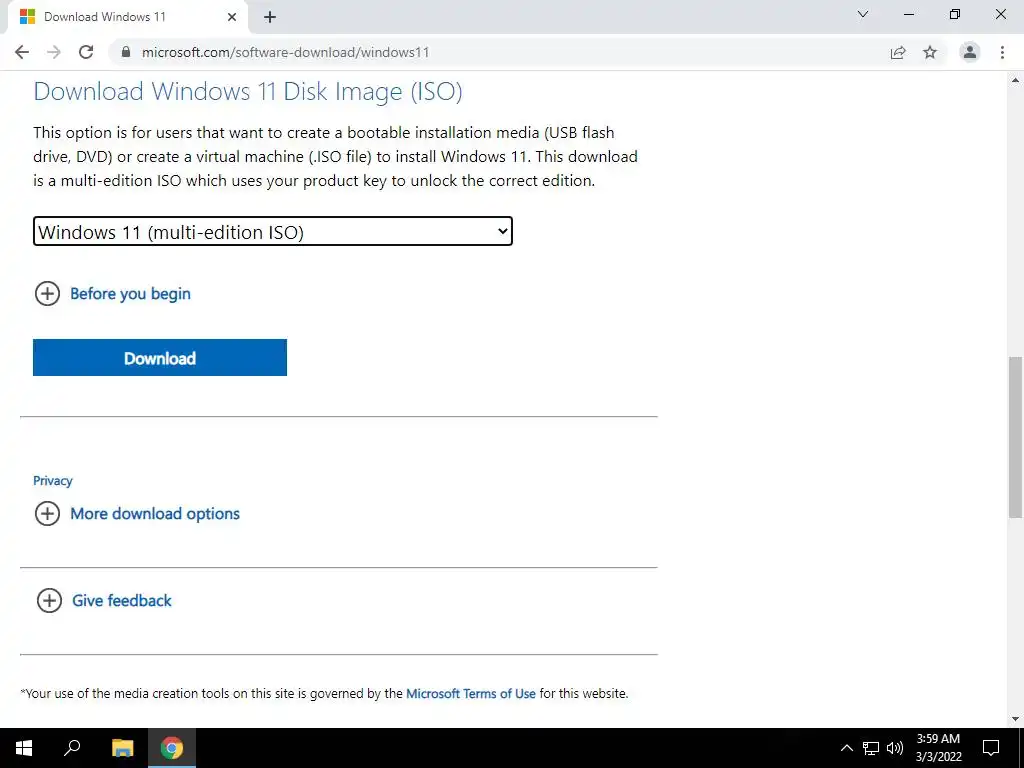This screenshot has width=1024, height=768.
Task: Select the Download Windows 11 tab
Action: point(127,18)
